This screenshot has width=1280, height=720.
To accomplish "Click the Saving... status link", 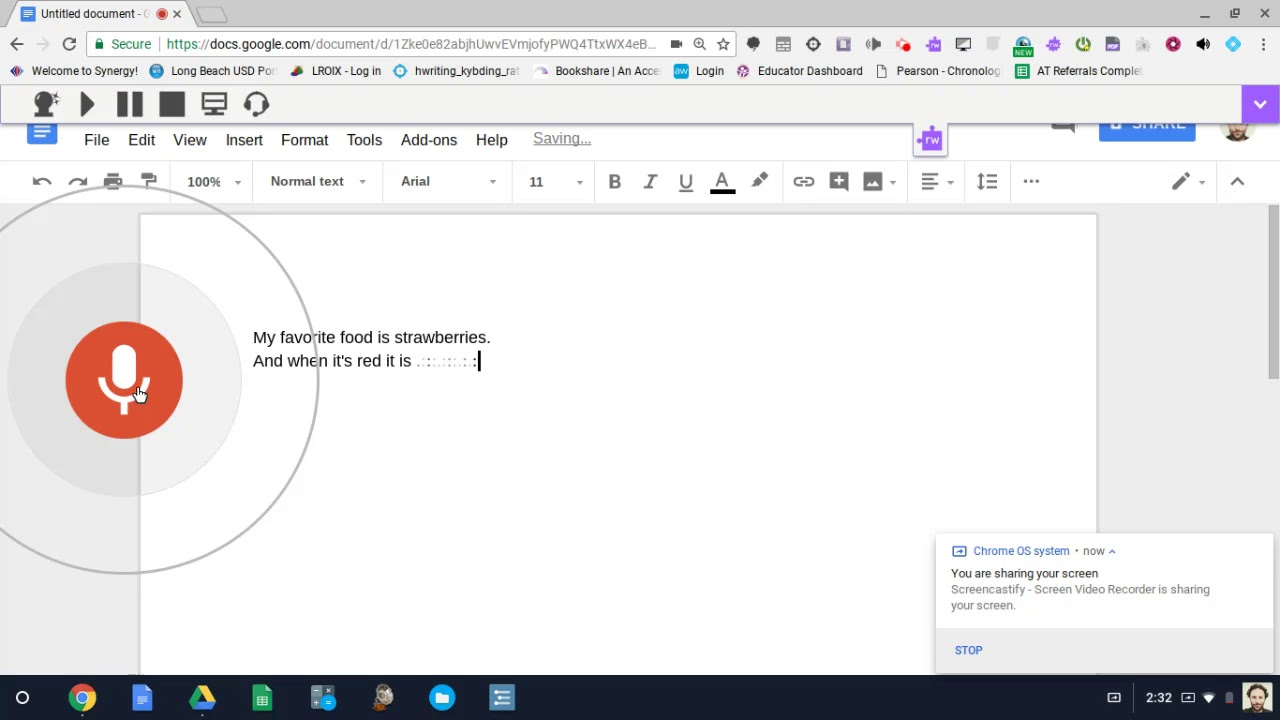I will [562, 139].
